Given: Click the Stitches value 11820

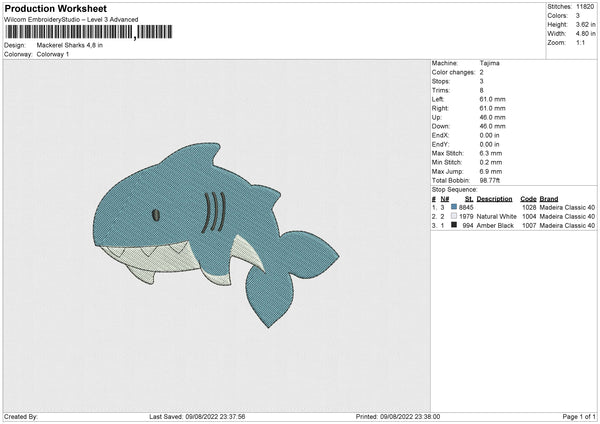Looking at the screenshot, I should pos(585,7).
